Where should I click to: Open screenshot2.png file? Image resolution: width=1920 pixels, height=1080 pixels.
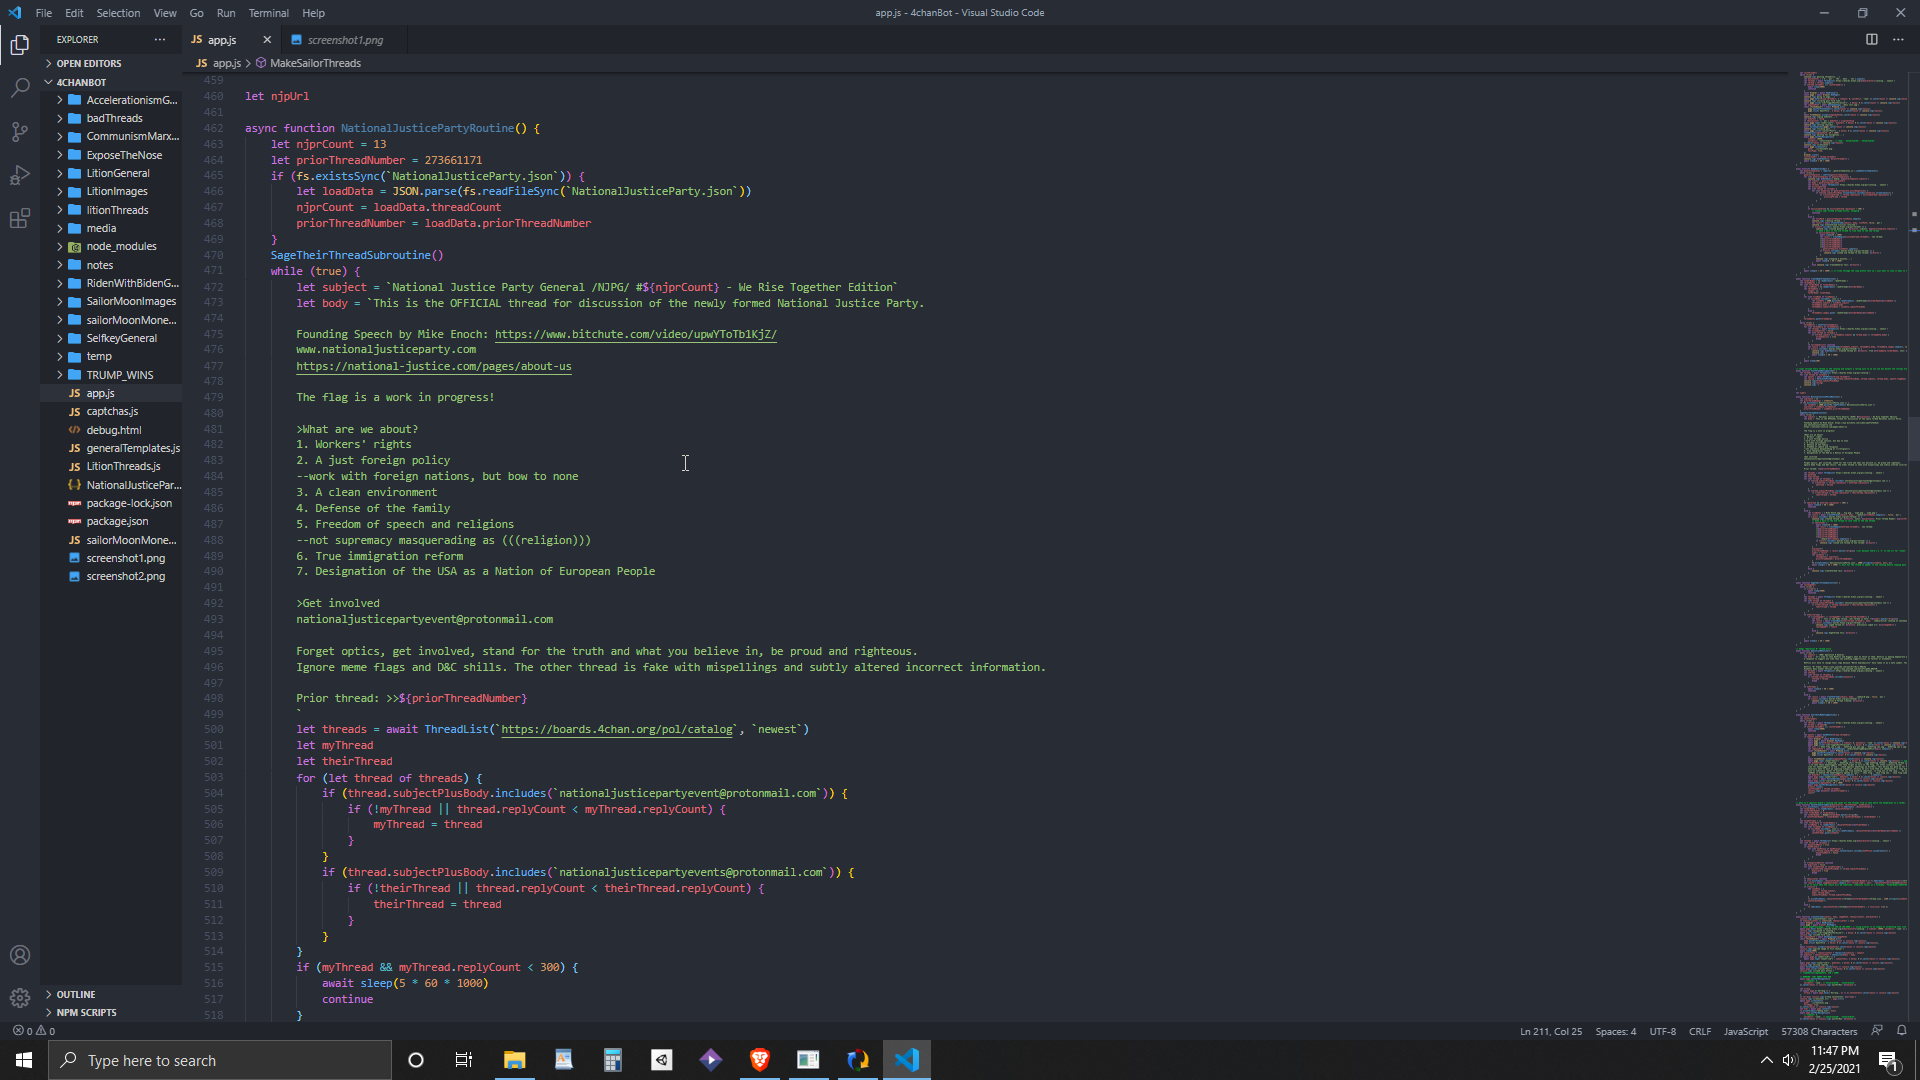[111, 576]
